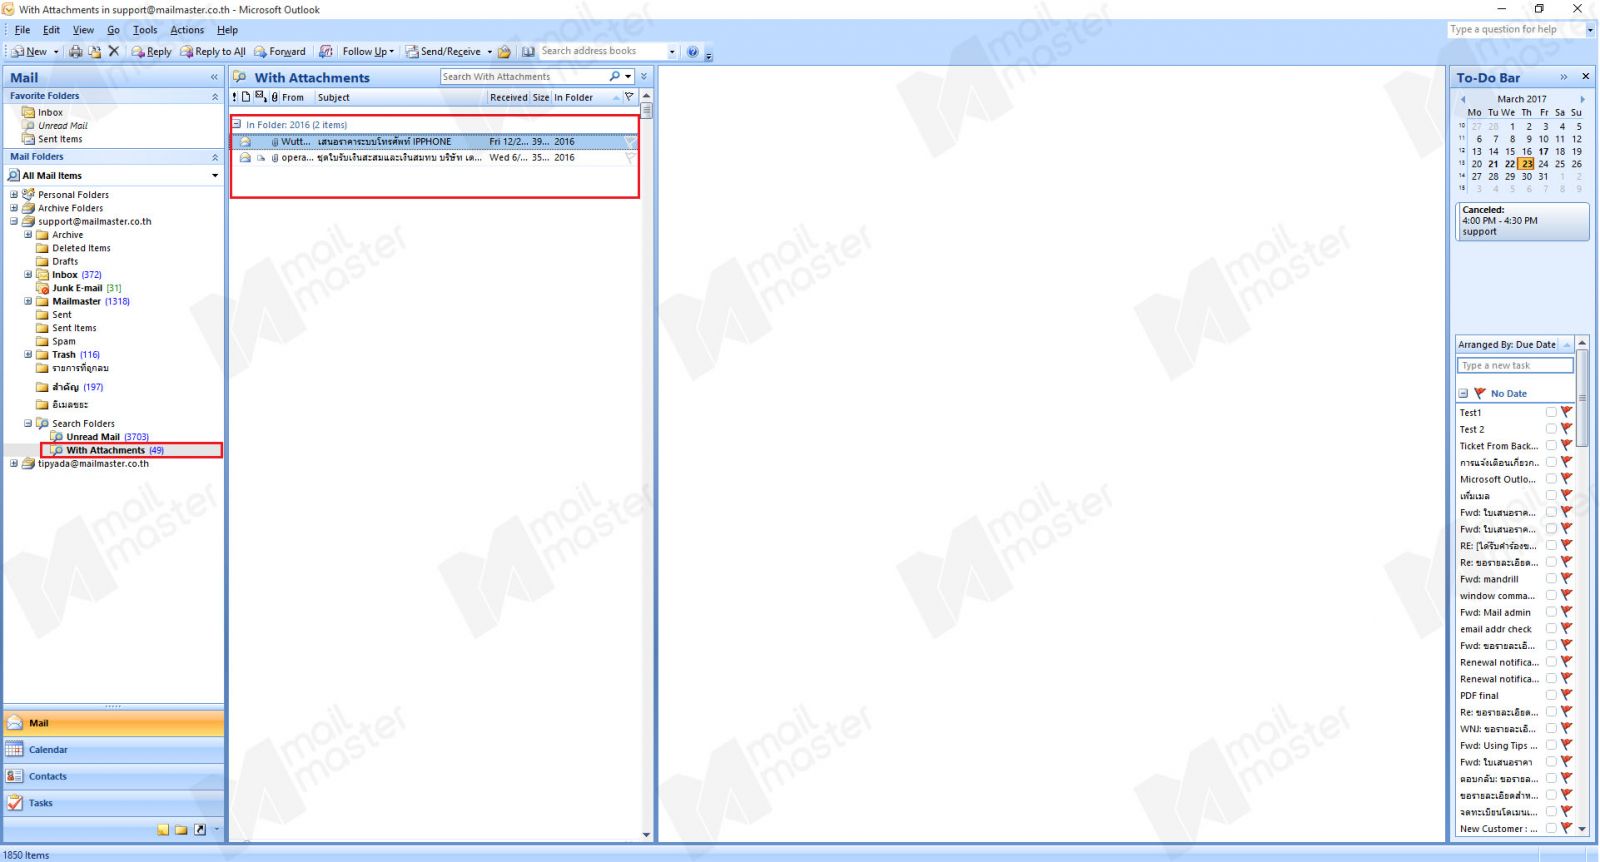Open the Follow Up dropdown
Screen dimensions: 1600x862
368,52
